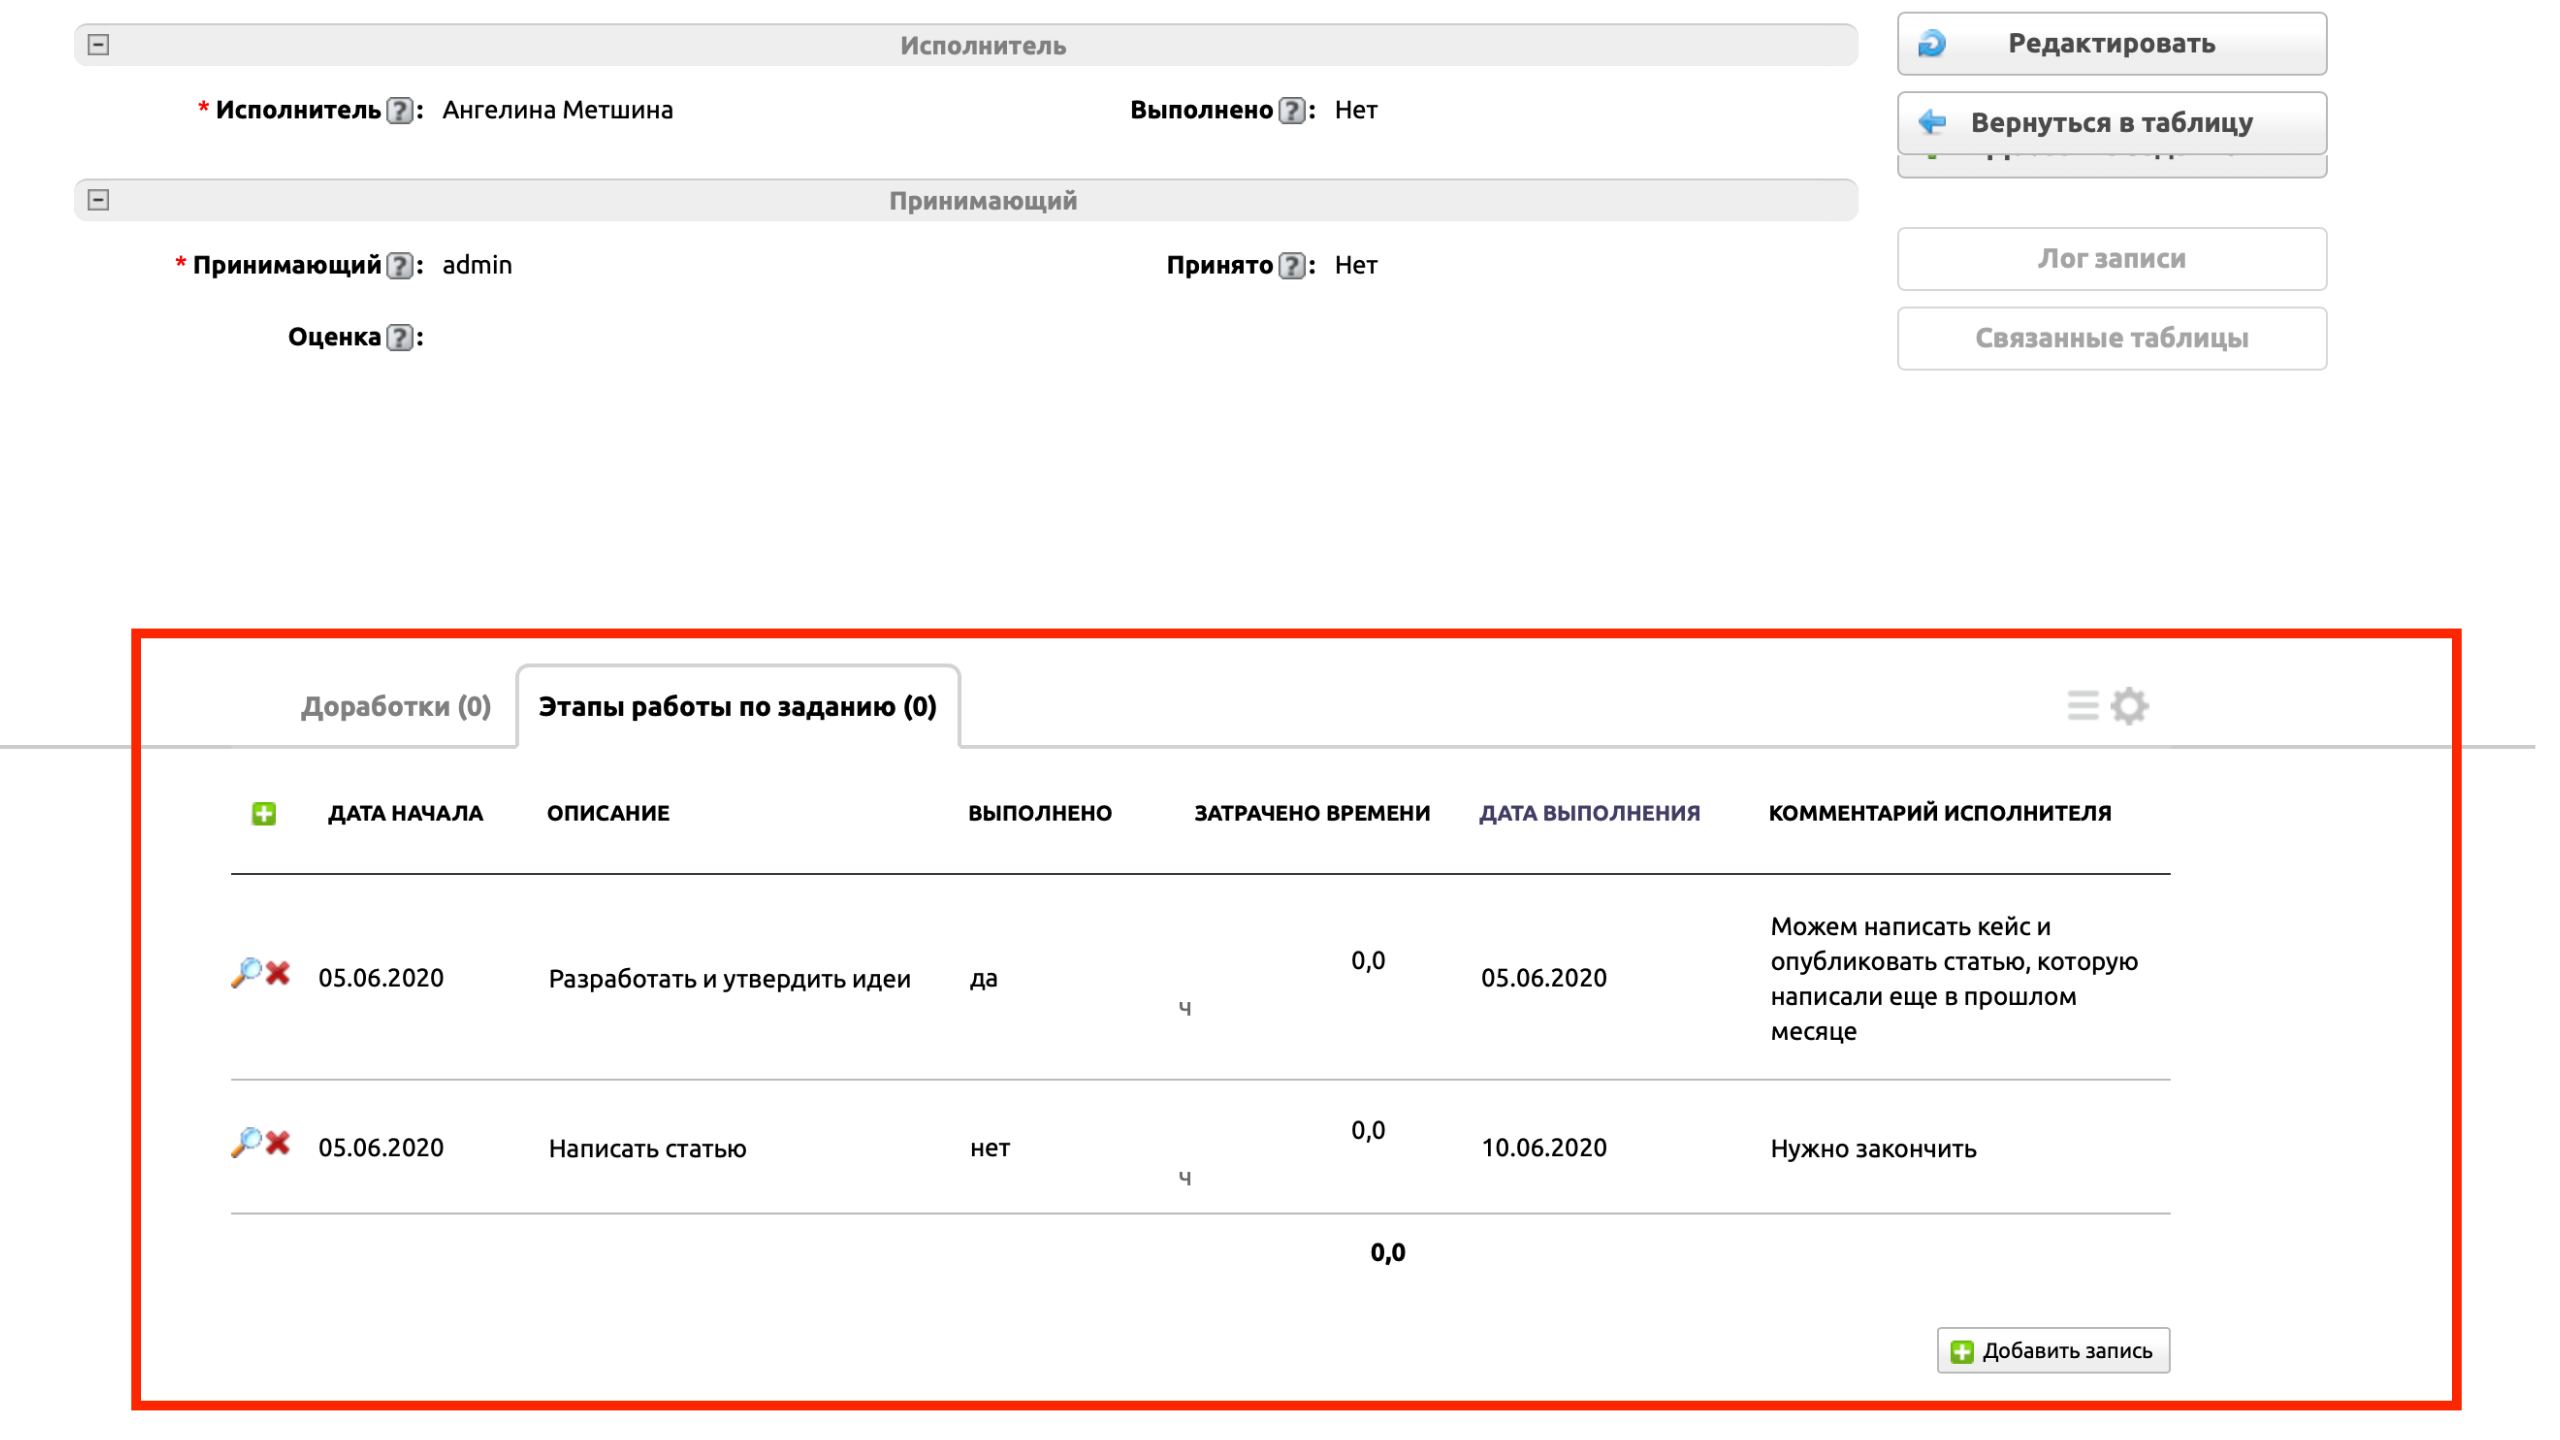Click help icon next to Выполнено label
The height and width of the screenshot is (1440, 2560).
(1292, 110)
